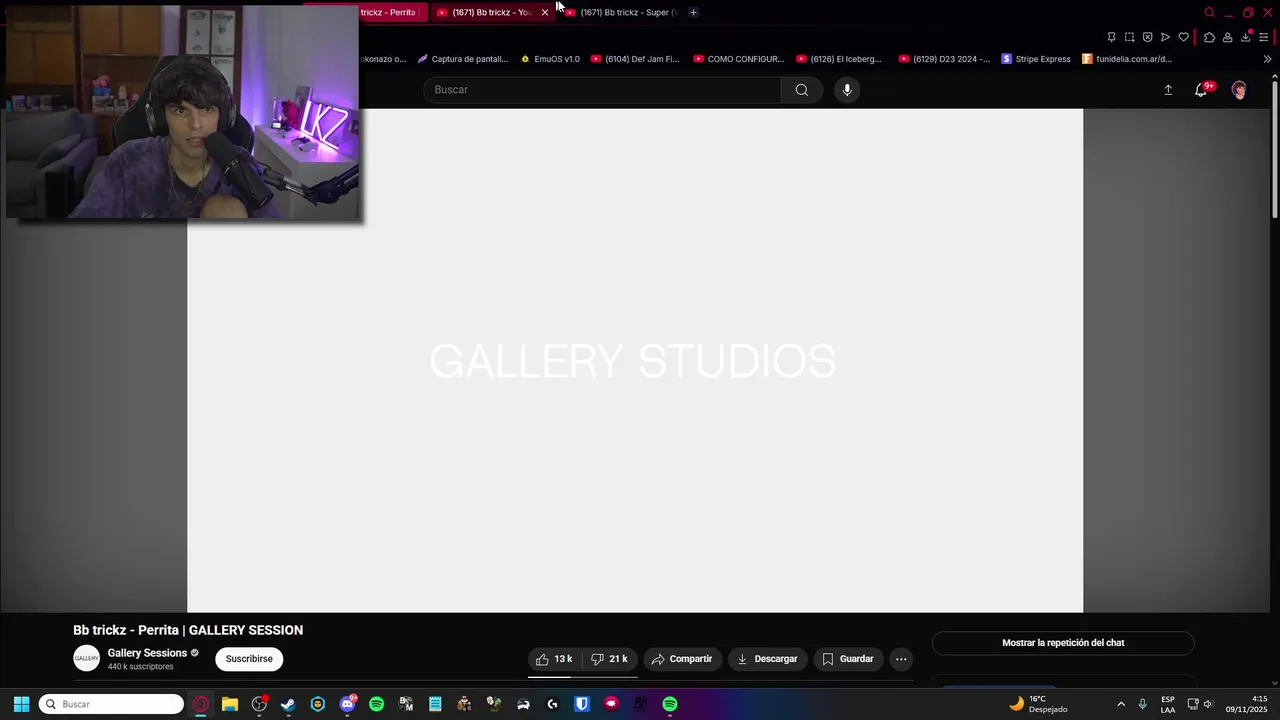Click Compartir share button

click(x=681, y=659)
